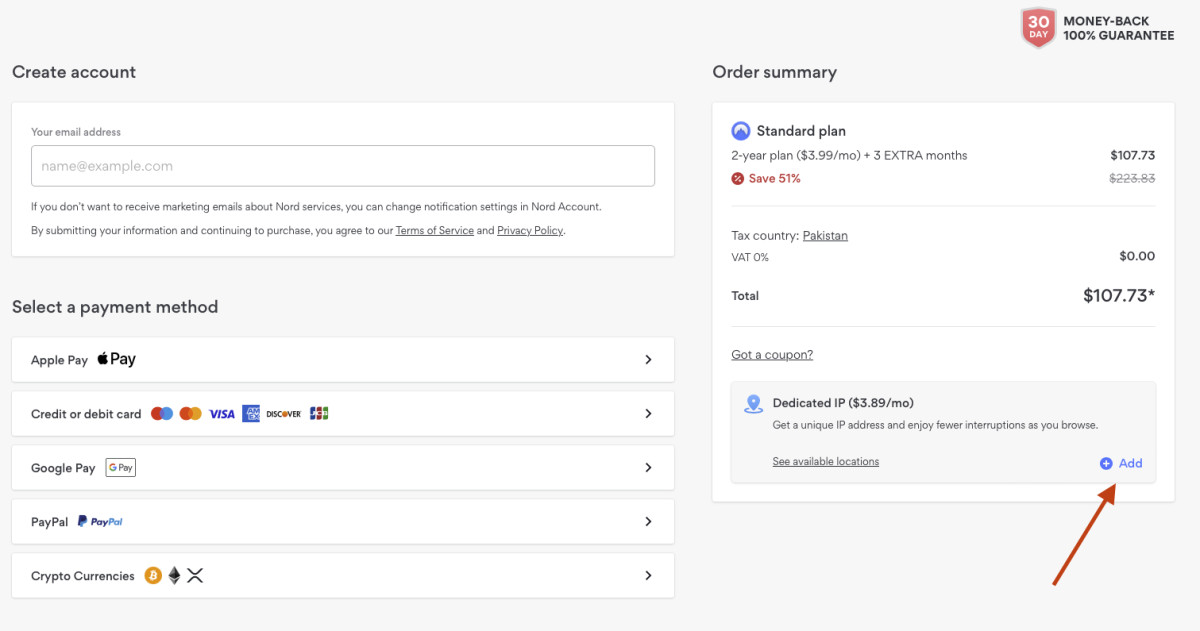This screenshot has width=1200, height=631.
Task: Click the XRP crypto icon
Action: coord(195,575)
